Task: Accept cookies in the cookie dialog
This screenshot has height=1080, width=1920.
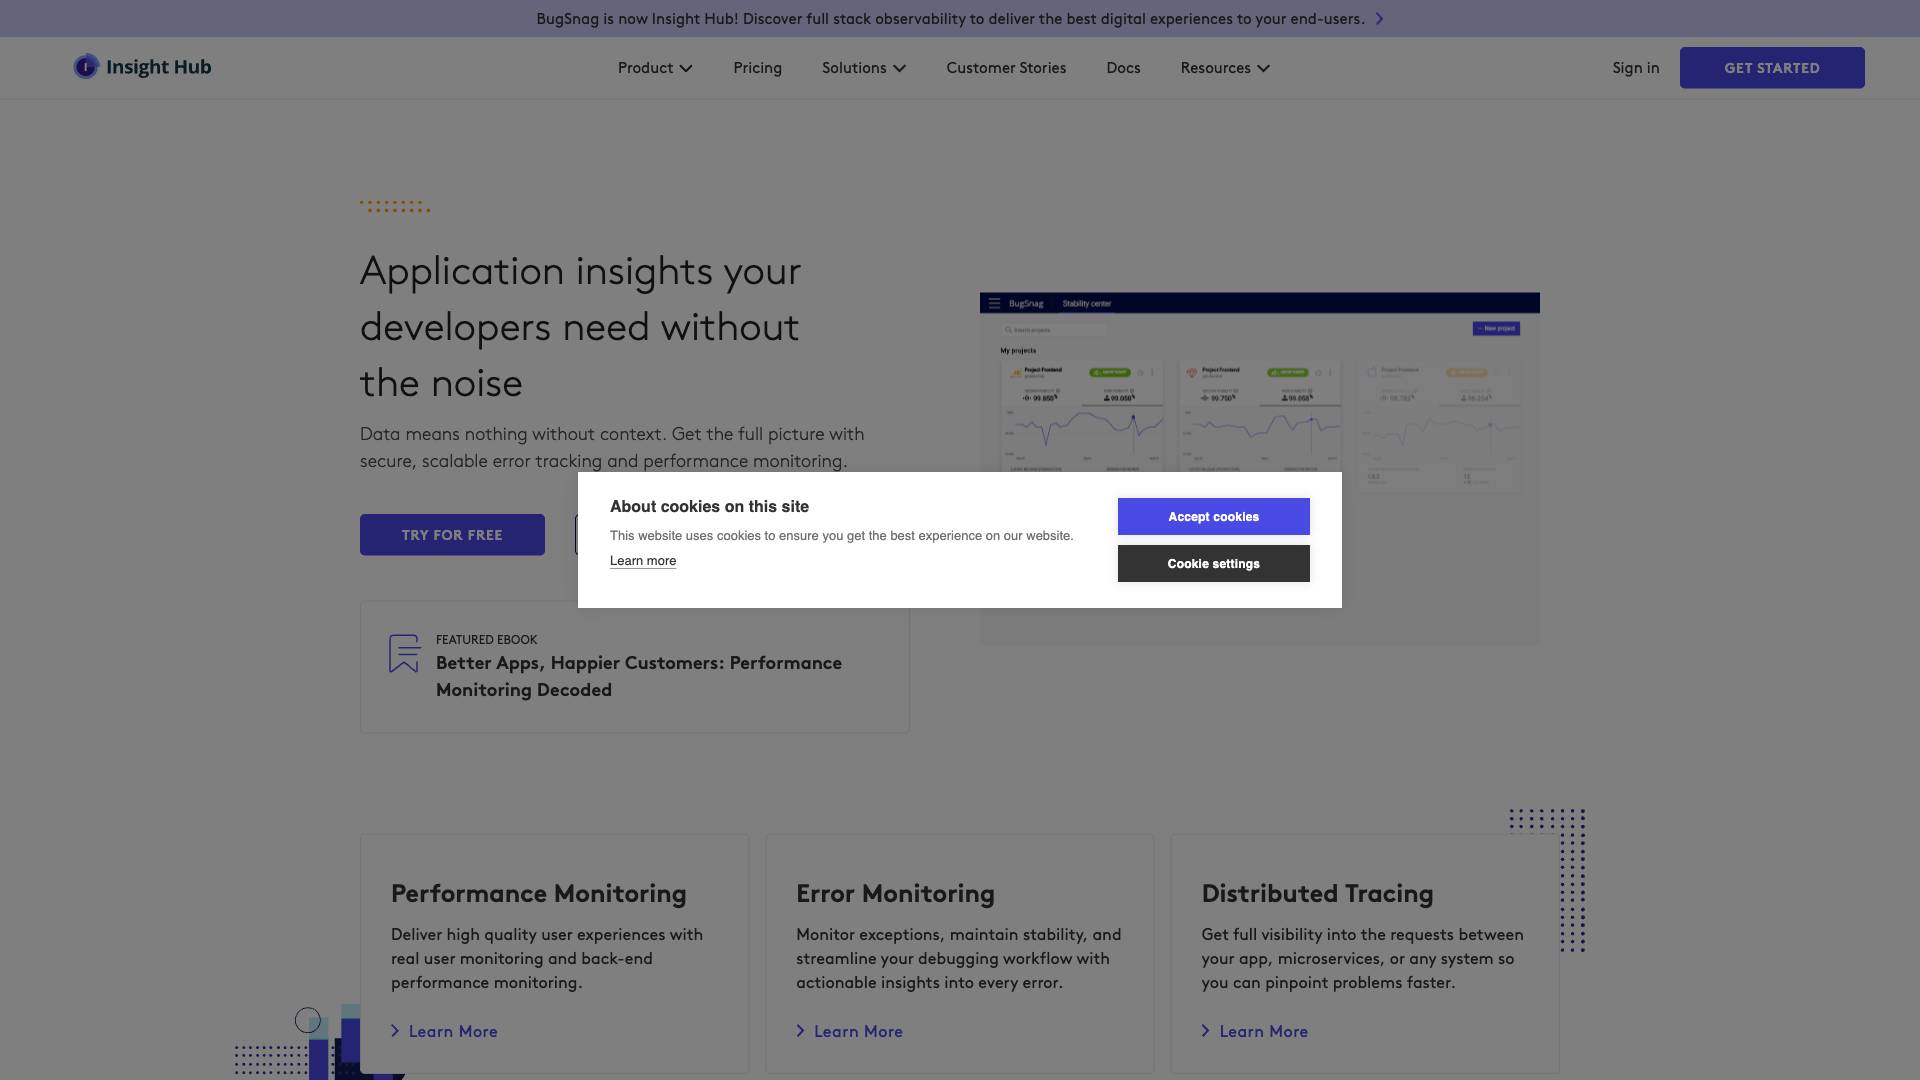Action: pos(1213,517)
